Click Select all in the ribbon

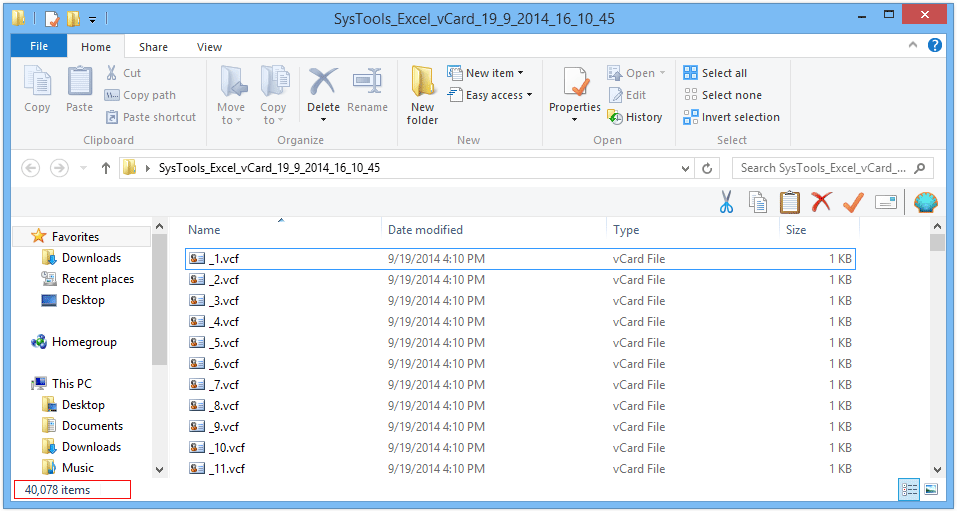point(715,73)
